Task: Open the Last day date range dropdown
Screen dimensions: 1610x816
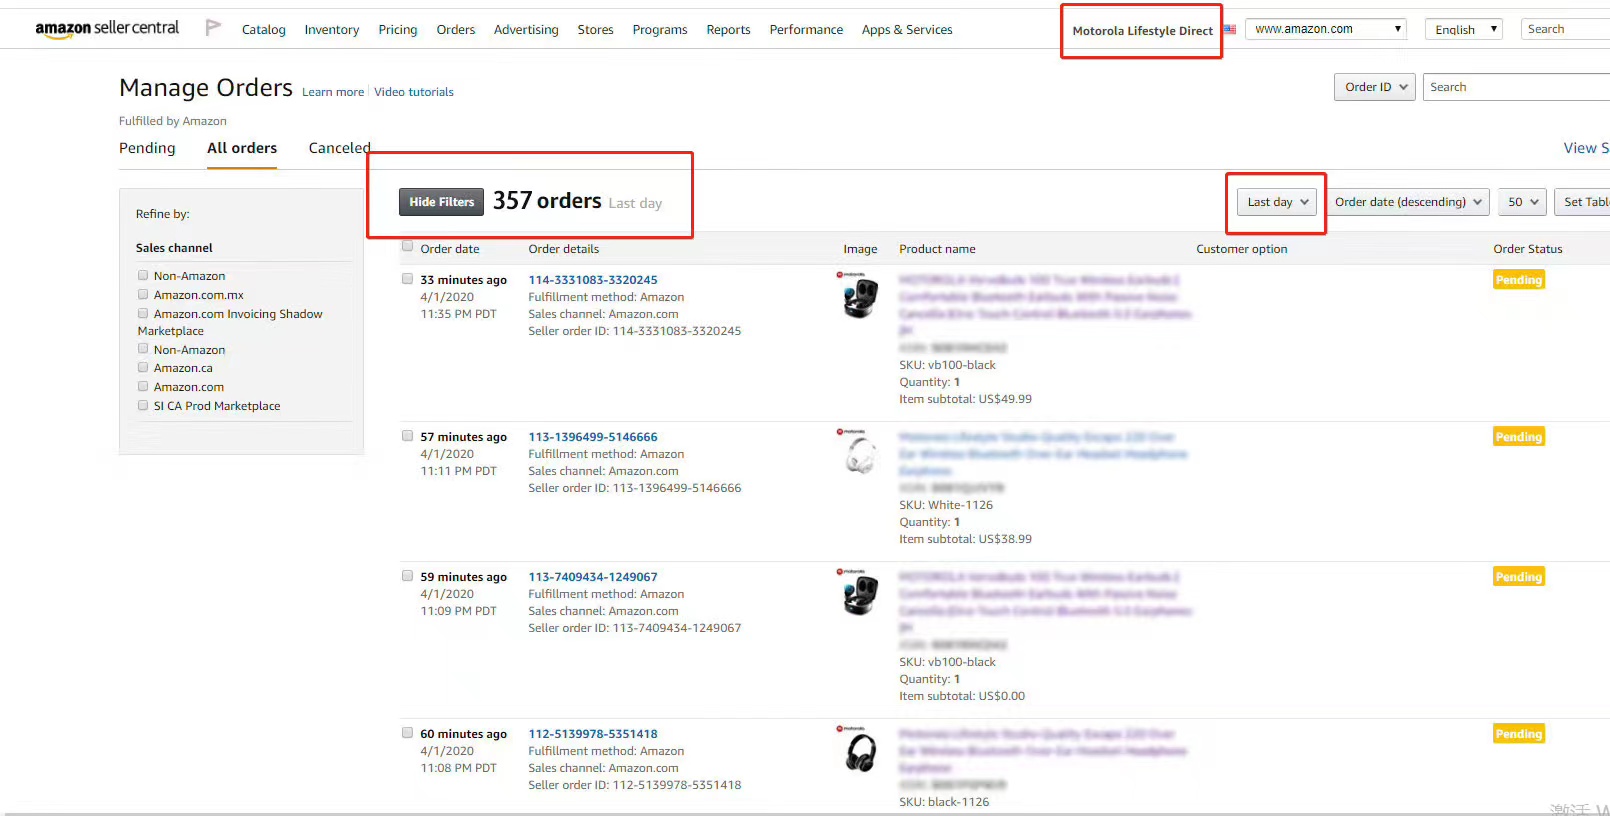Action: click(x=1277, y=202)
